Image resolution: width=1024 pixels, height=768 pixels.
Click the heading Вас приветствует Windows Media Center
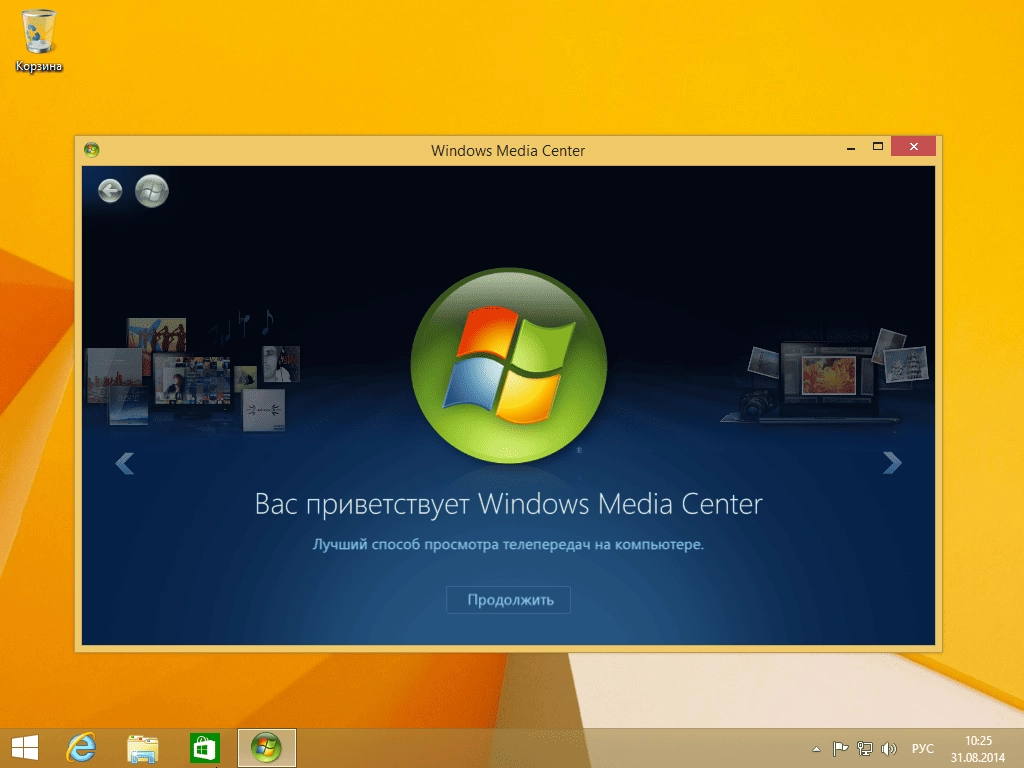[508, 504]
